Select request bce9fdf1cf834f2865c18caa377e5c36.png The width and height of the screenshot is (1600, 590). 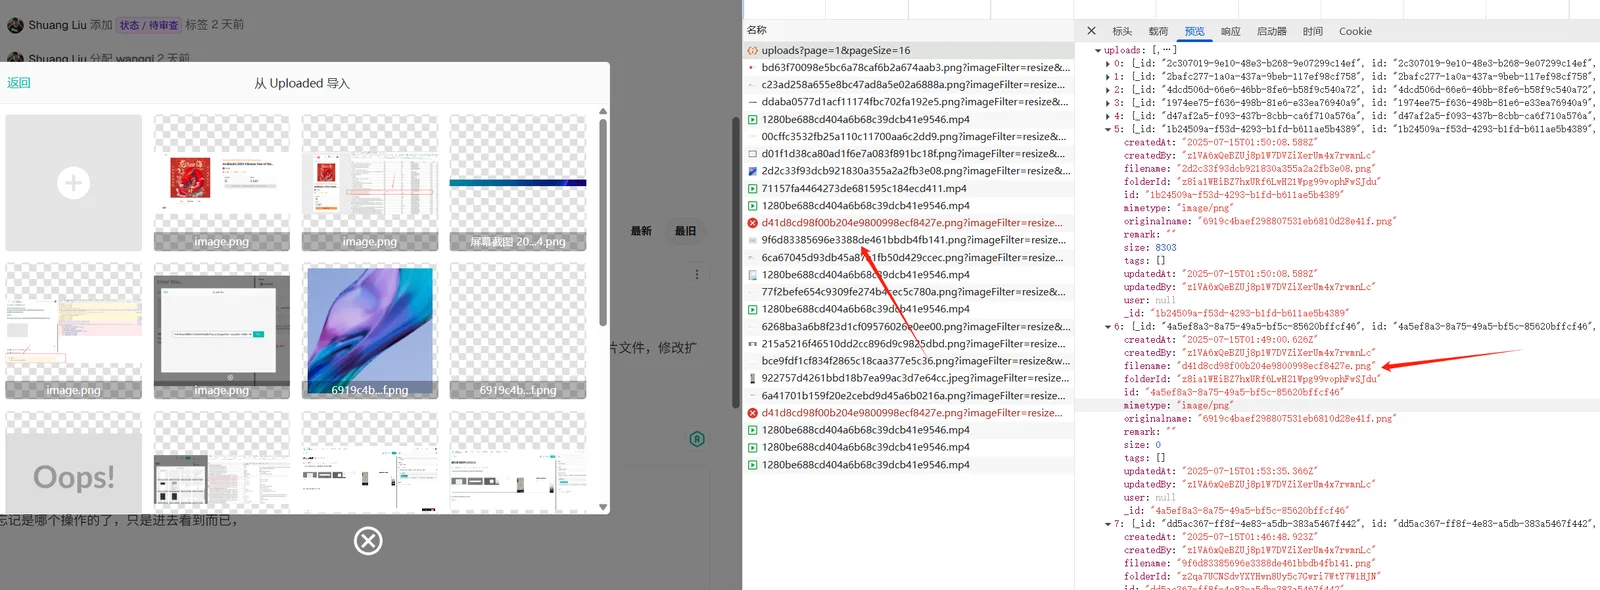(x=908, y=361)
